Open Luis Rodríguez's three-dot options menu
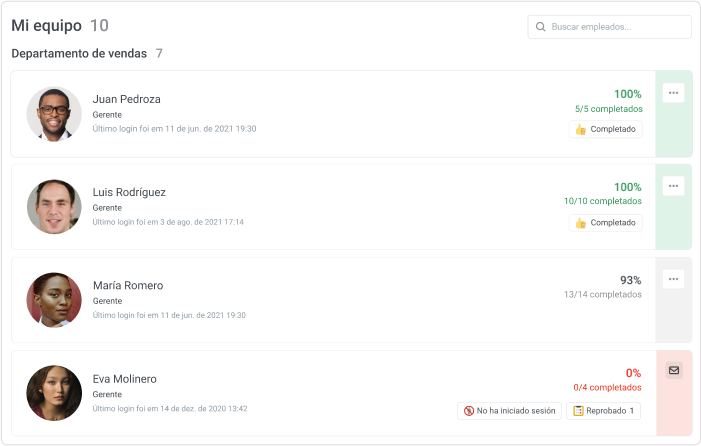 coord(673,186)
